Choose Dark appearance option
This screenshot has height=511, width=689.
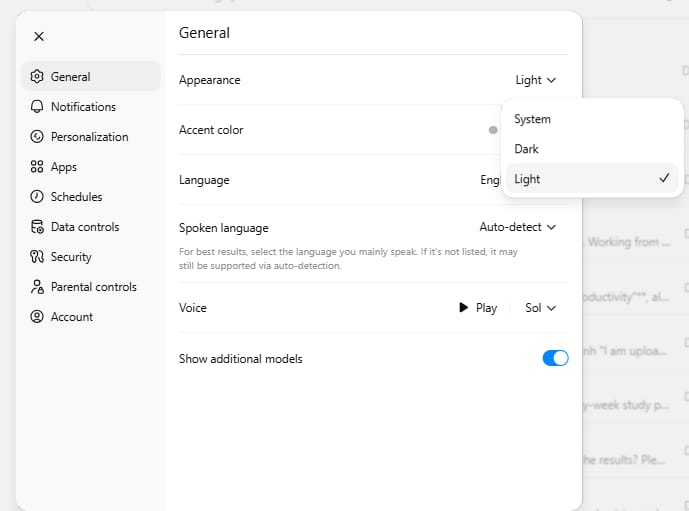[592, 149]
